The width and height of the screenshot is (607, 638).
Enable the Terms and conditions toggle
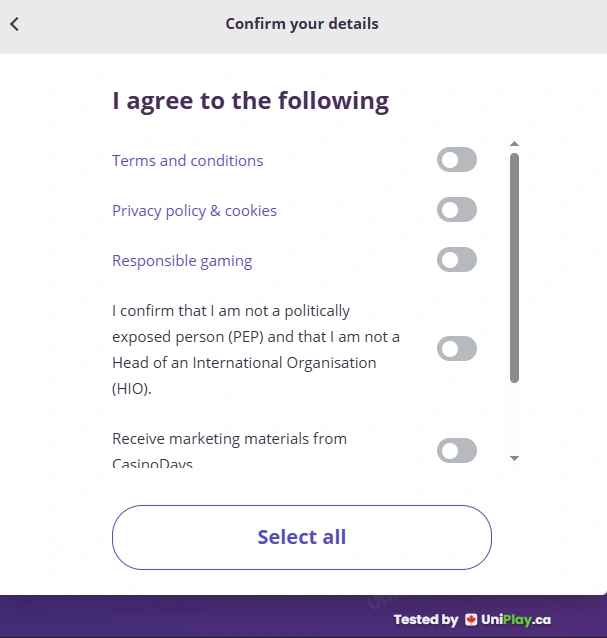point(457,160)
